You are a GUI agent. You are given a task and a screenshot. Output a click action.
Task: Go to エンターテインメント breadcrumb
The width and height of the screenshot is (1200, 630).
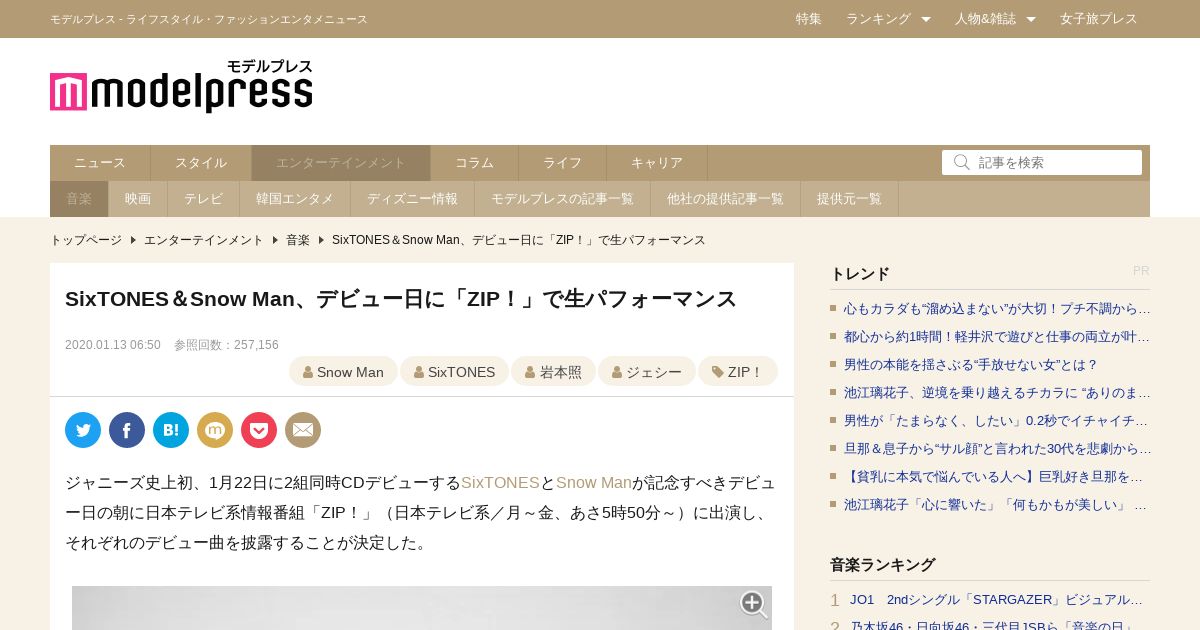click(204, 240)
